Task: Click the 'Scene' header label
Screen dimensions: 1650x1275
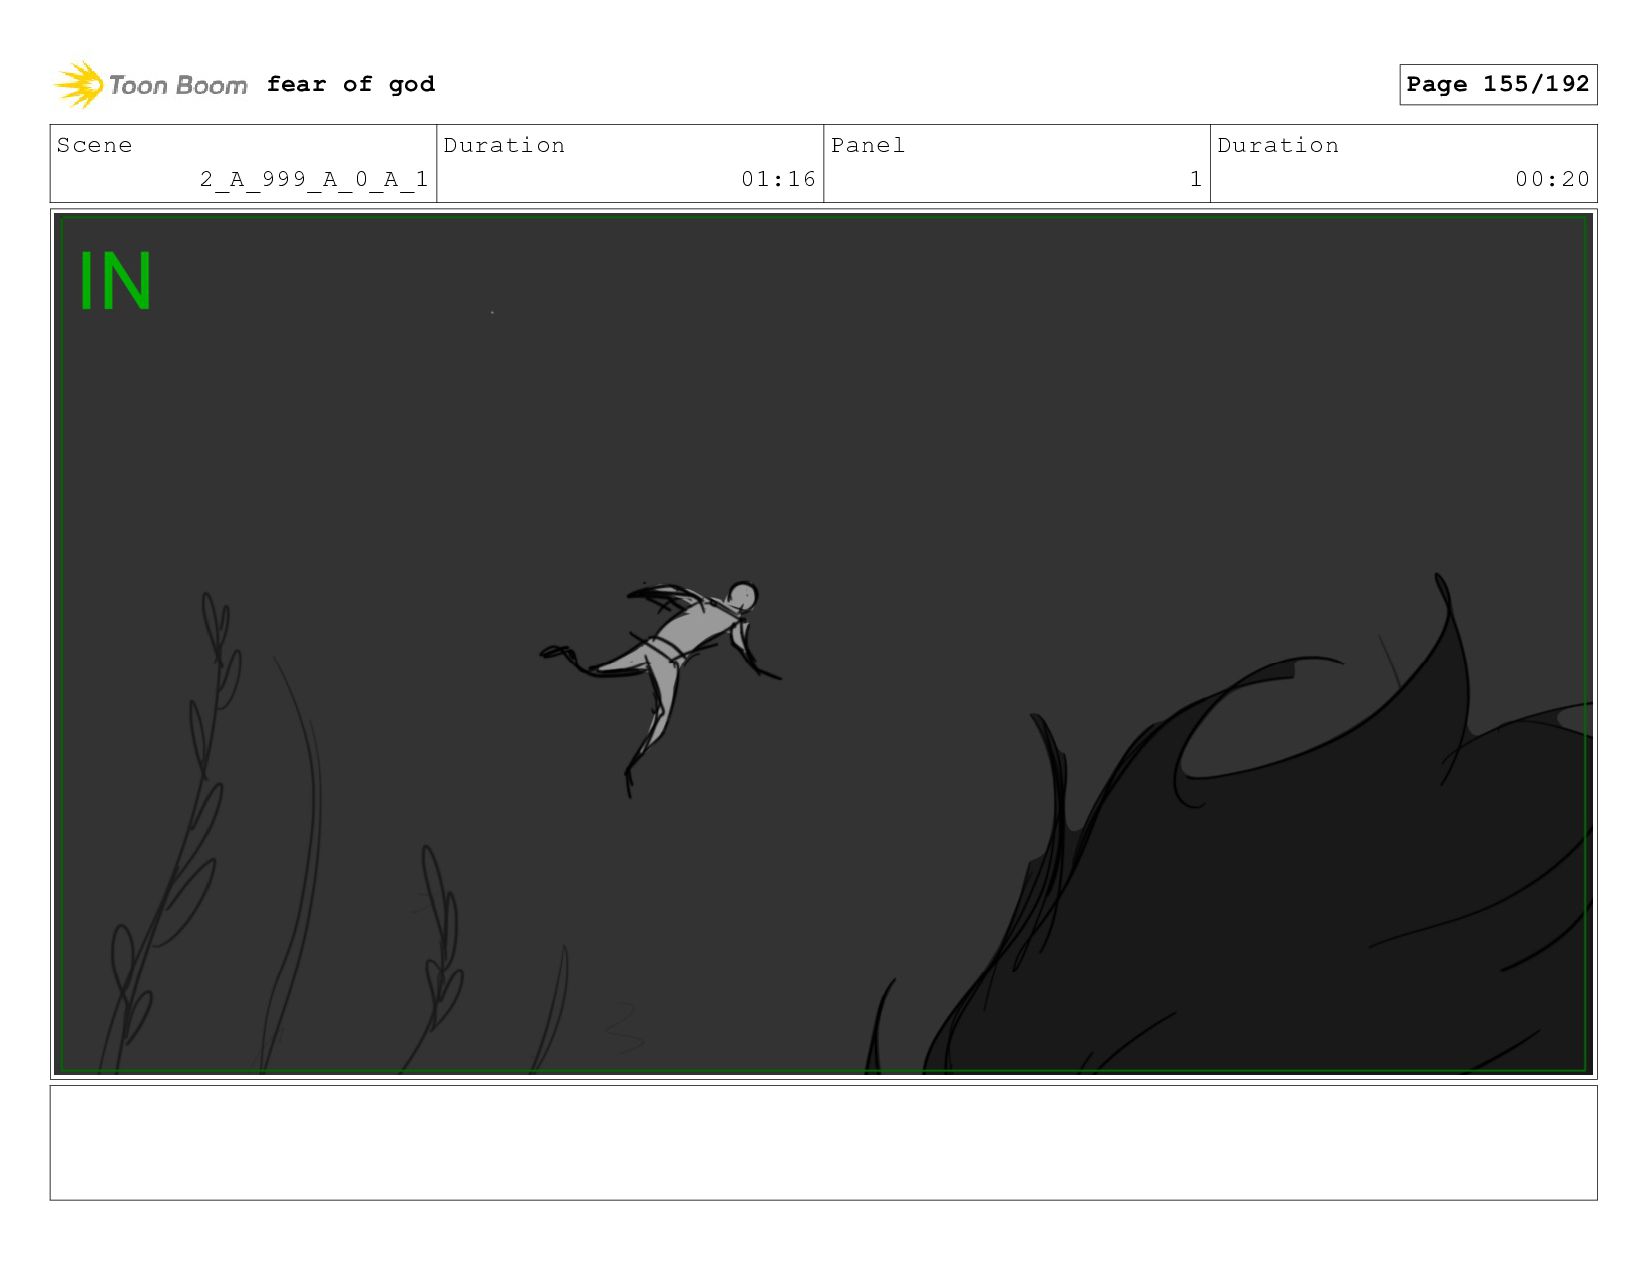Action: point(94,145)
